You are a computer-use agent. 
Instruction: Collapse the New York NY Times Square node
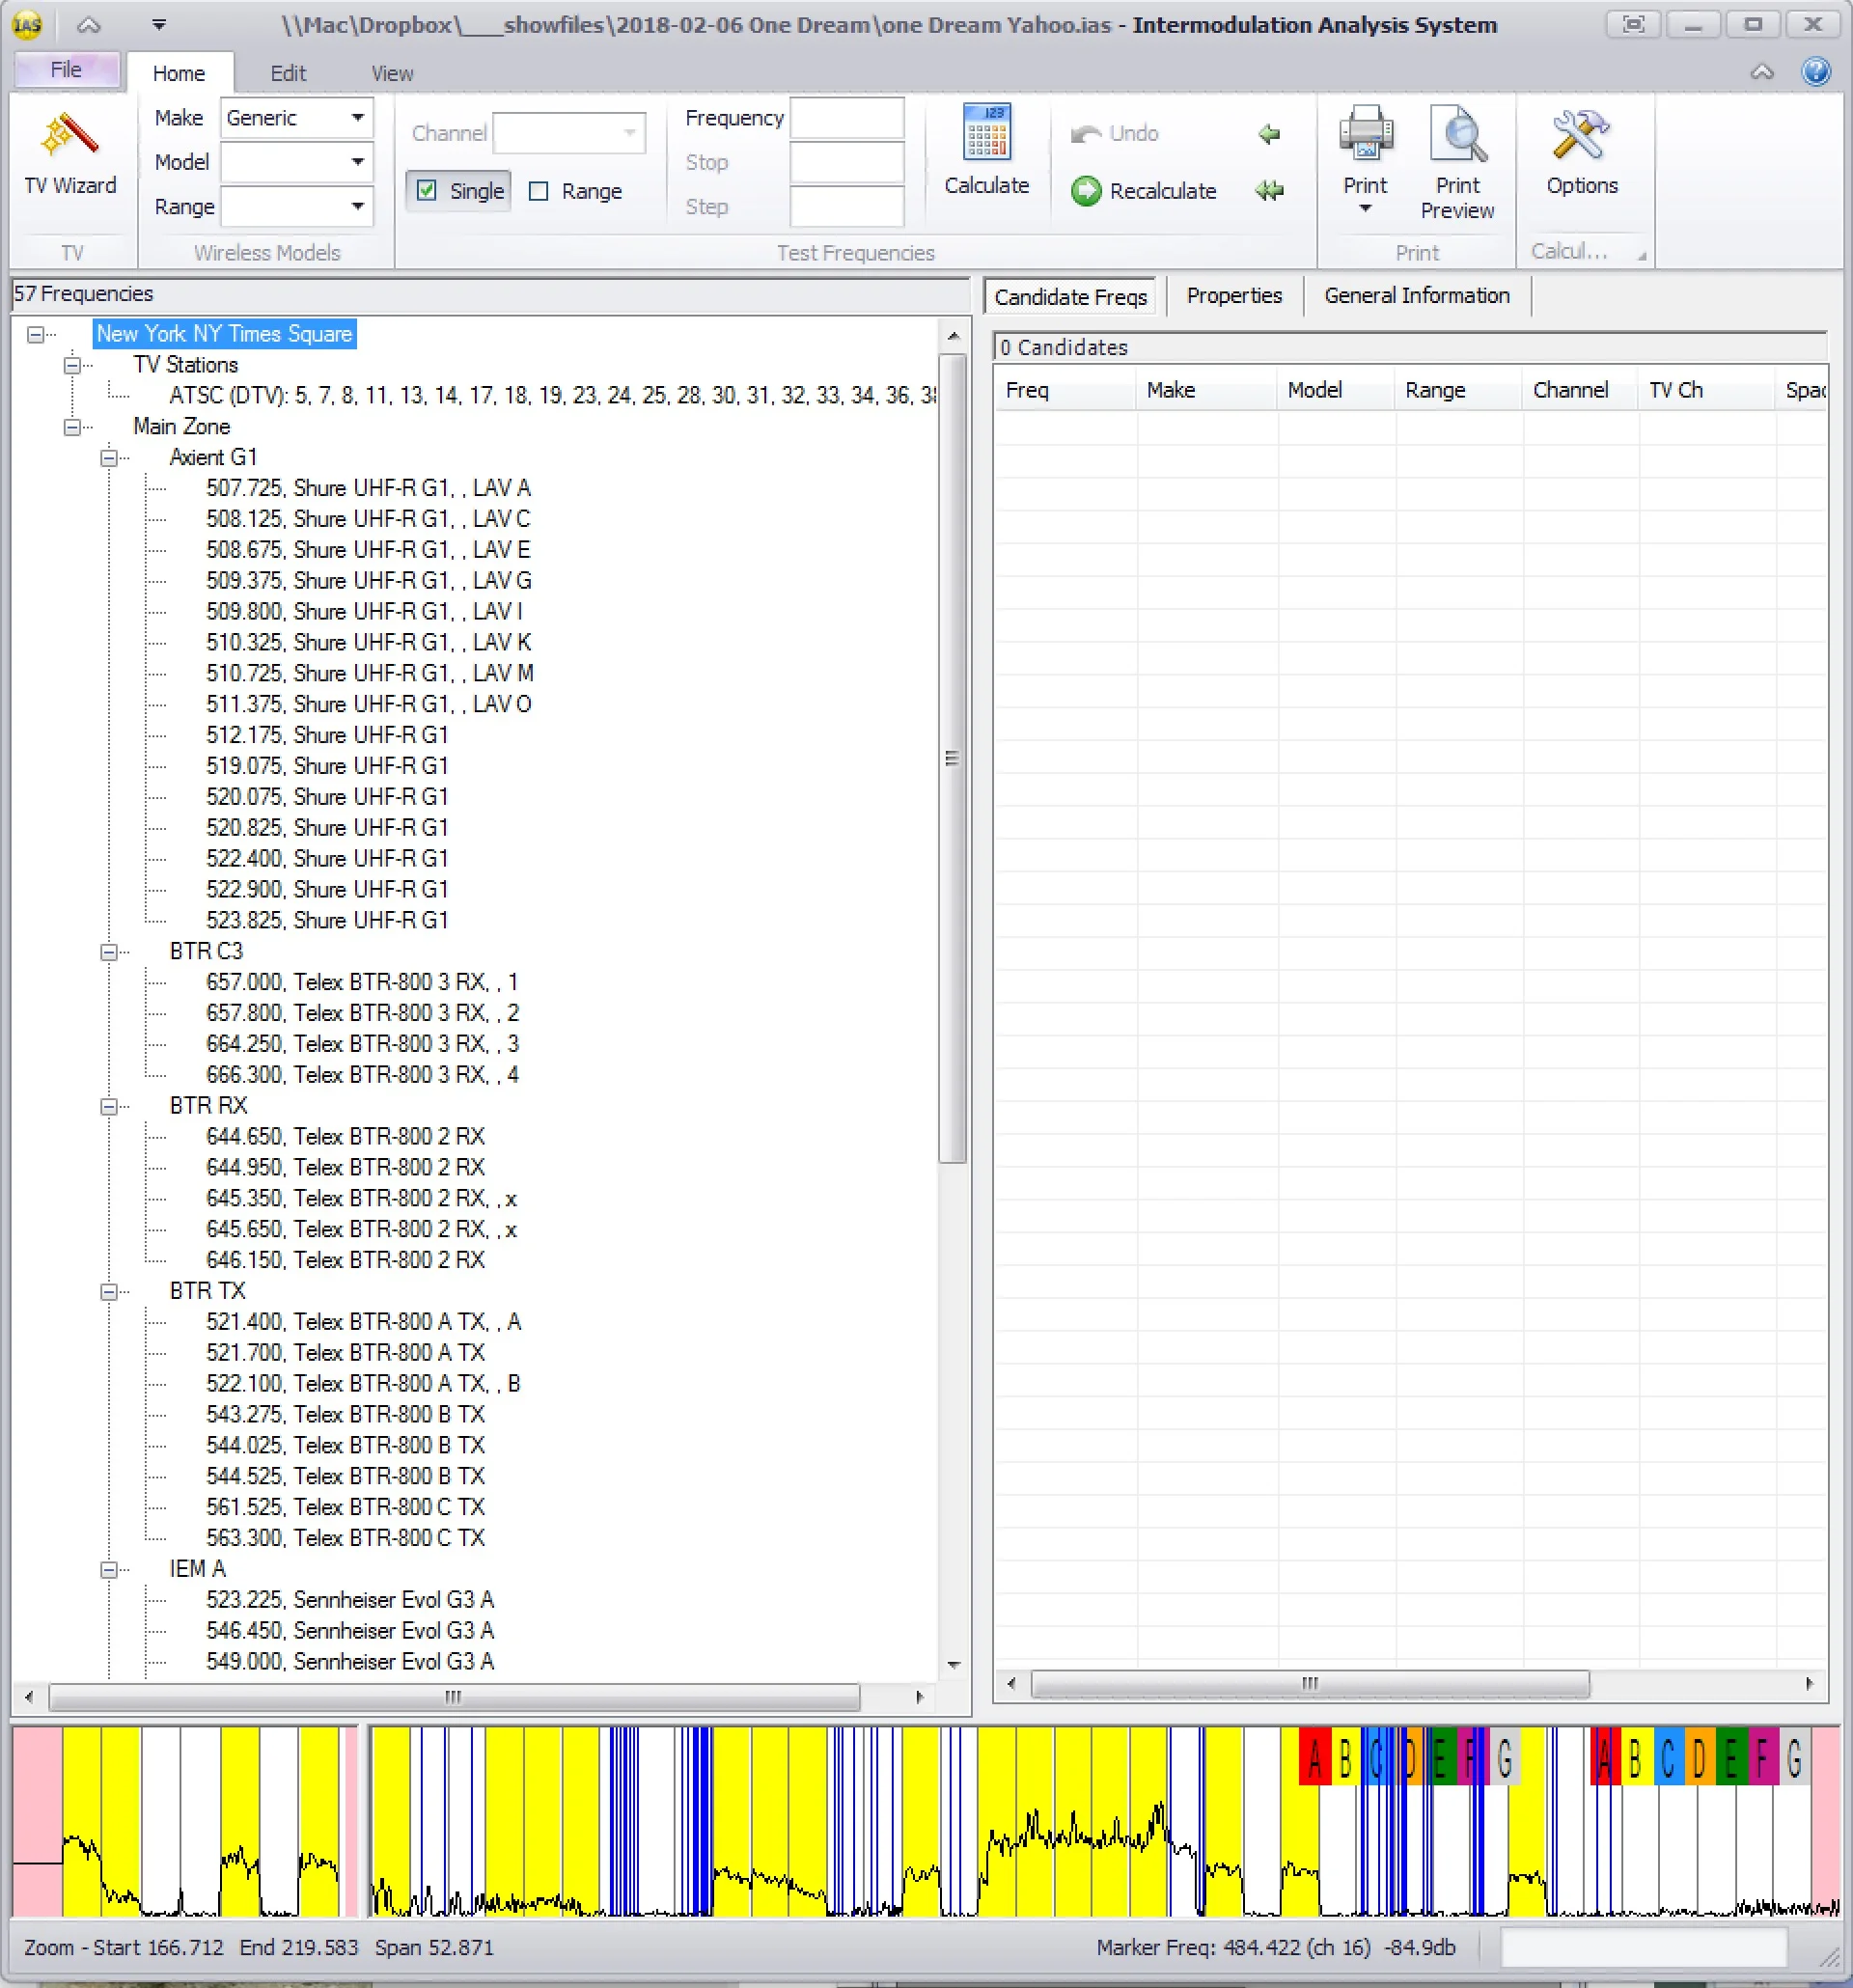36,334
